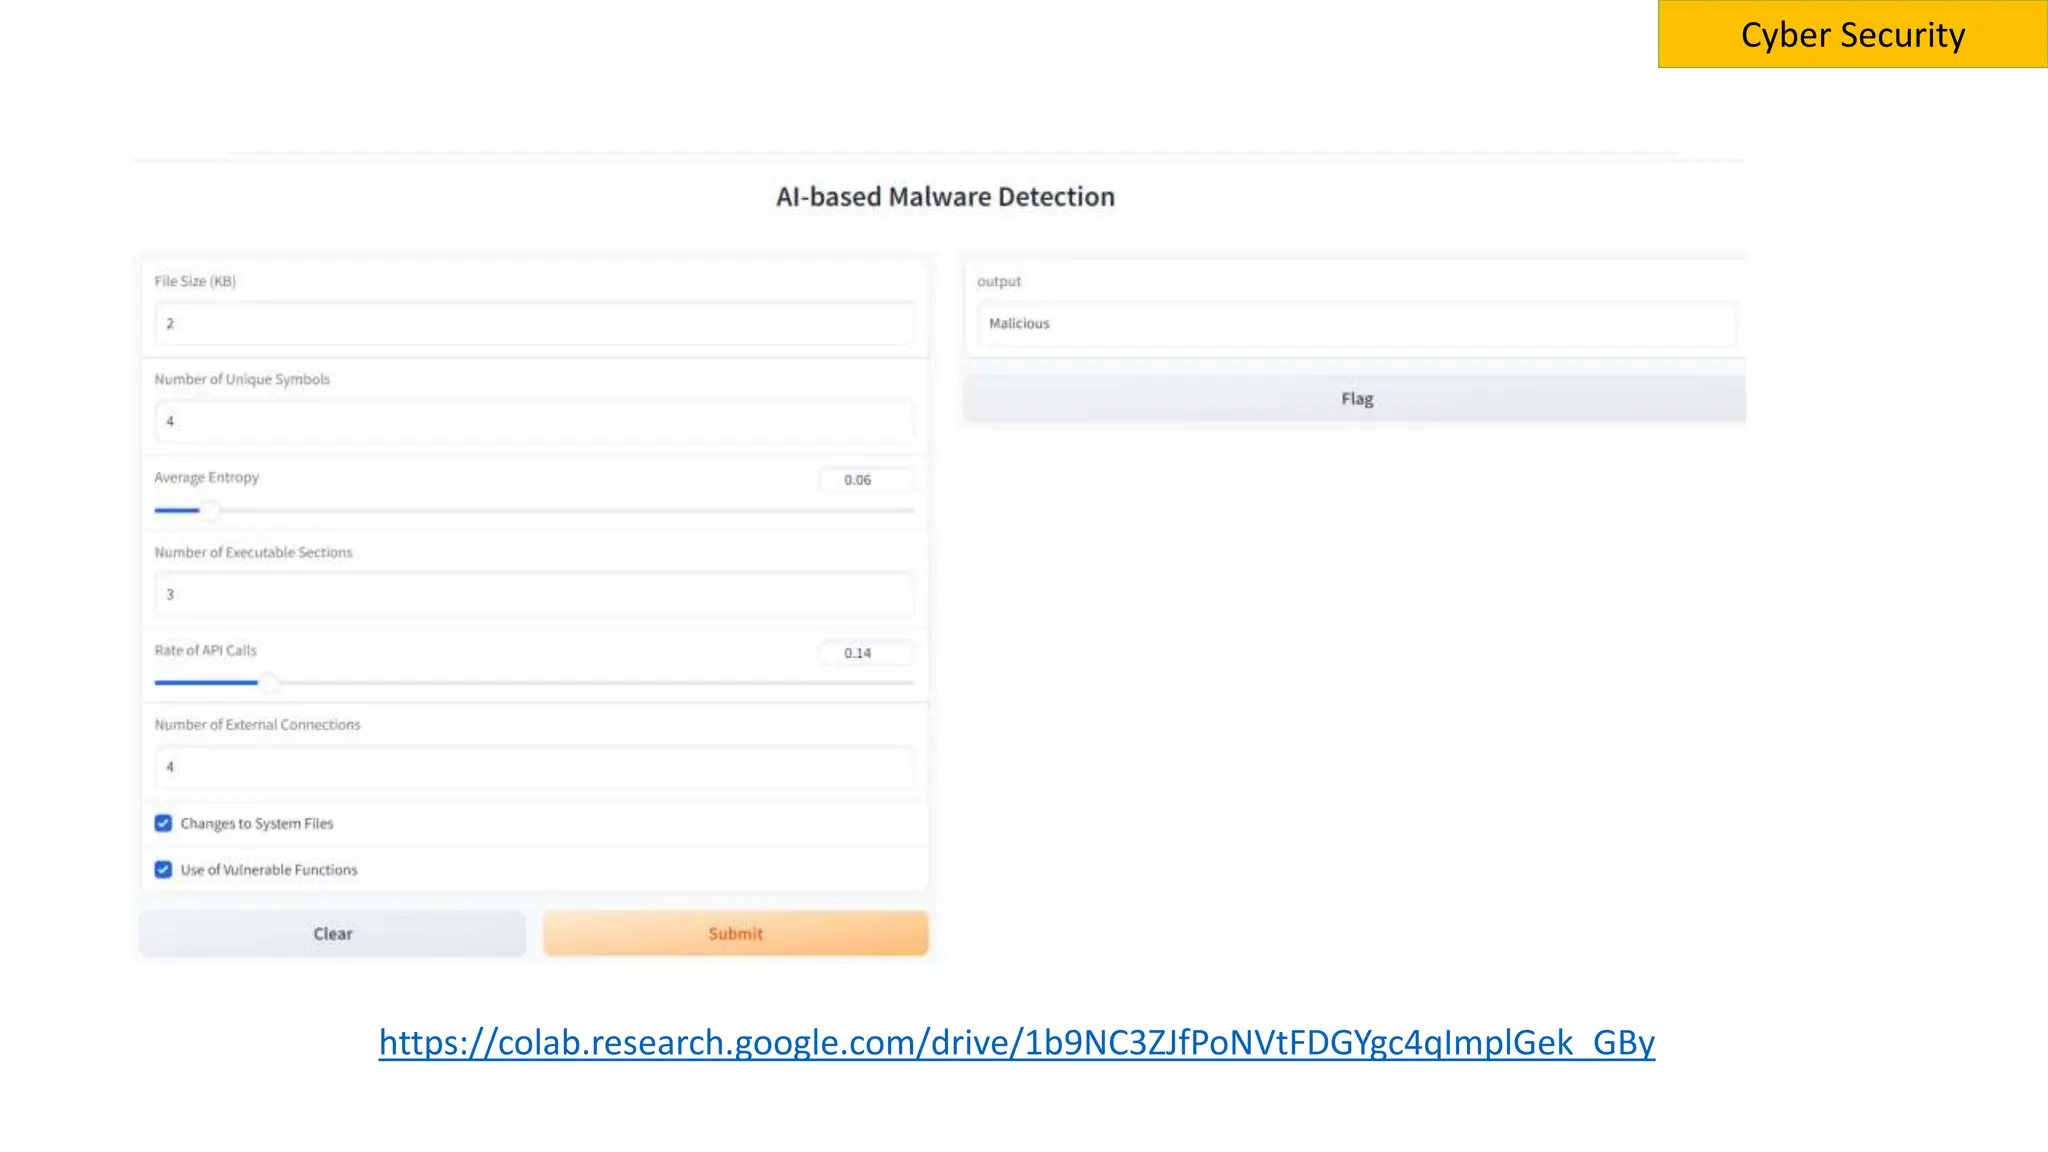Uncheck Use of Vulnerable Functions checkbox
The width and height of the screenshot is (2048, 1152).
tap(163, 869)
